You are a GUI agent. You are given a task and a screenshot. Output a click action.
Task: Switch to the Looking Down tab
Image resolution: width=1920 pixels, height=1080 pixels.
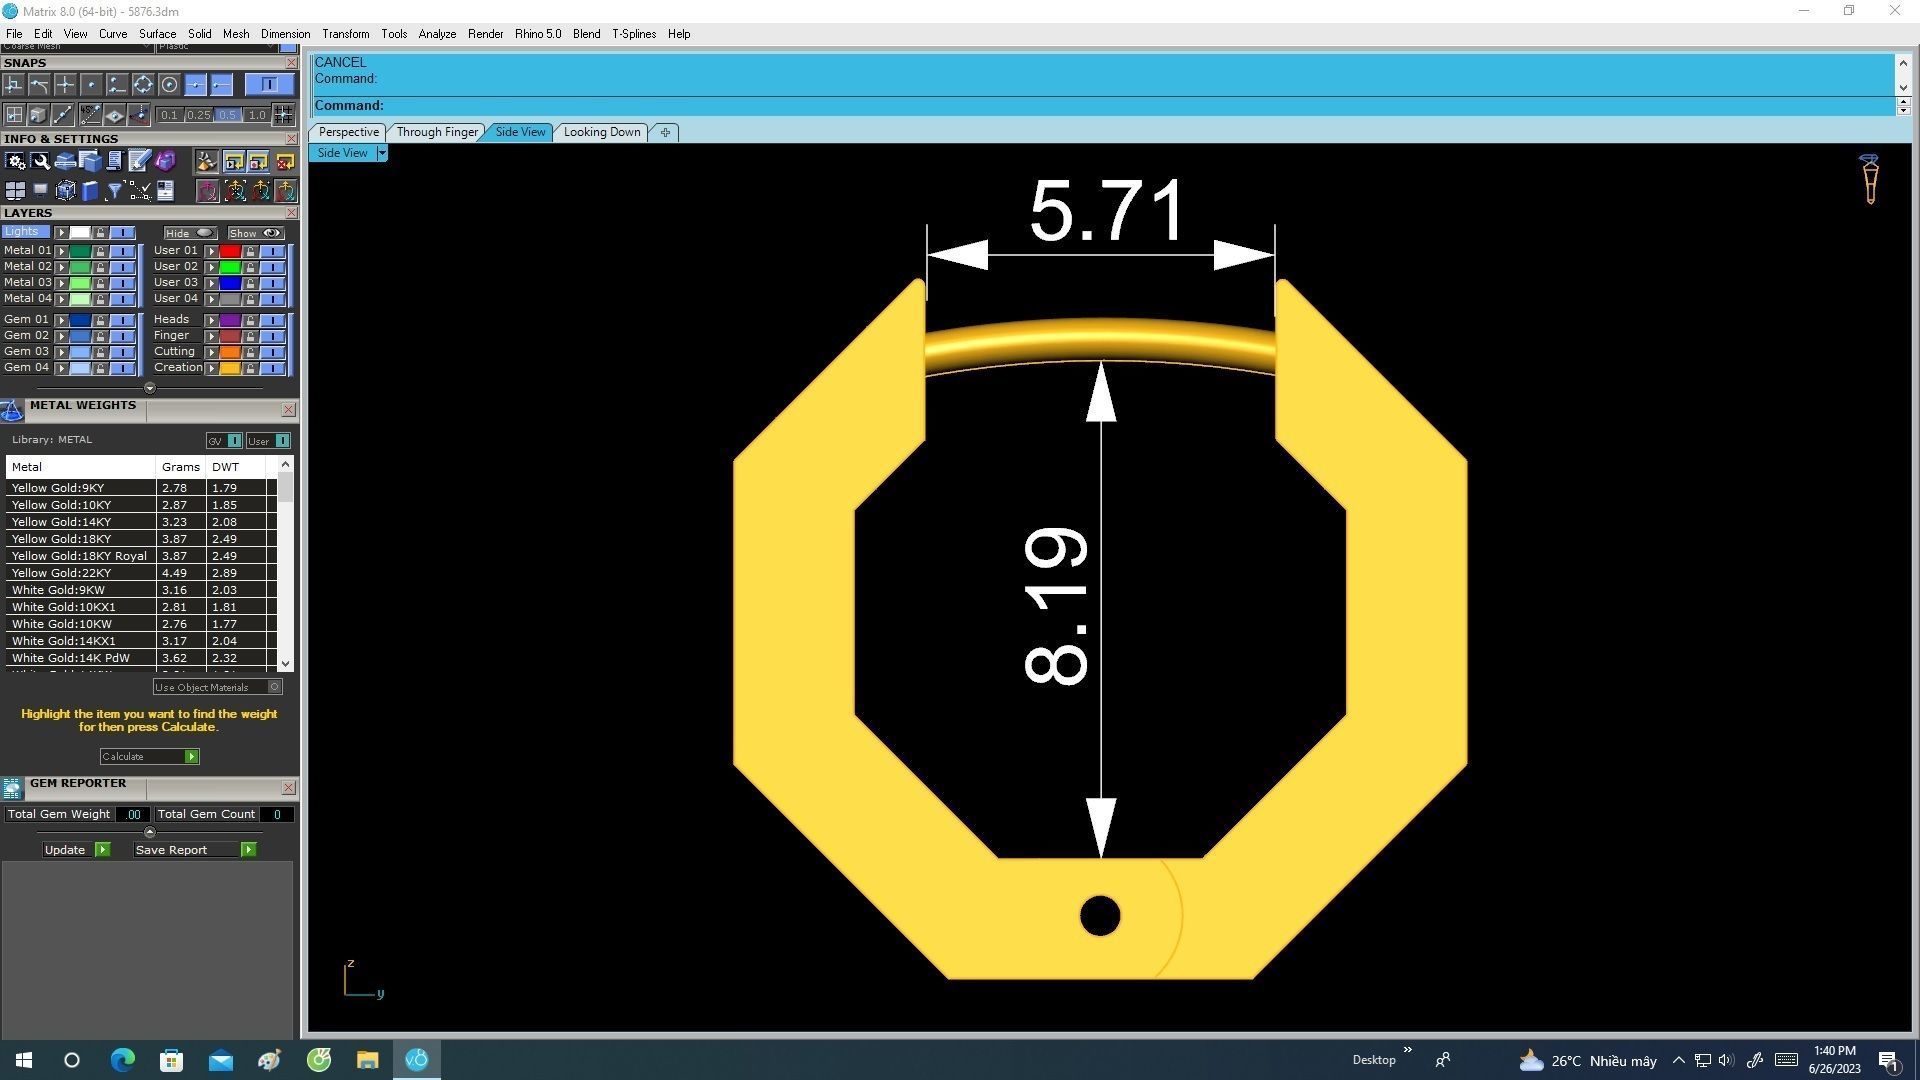pyautogui.click(x=601, y=132)
